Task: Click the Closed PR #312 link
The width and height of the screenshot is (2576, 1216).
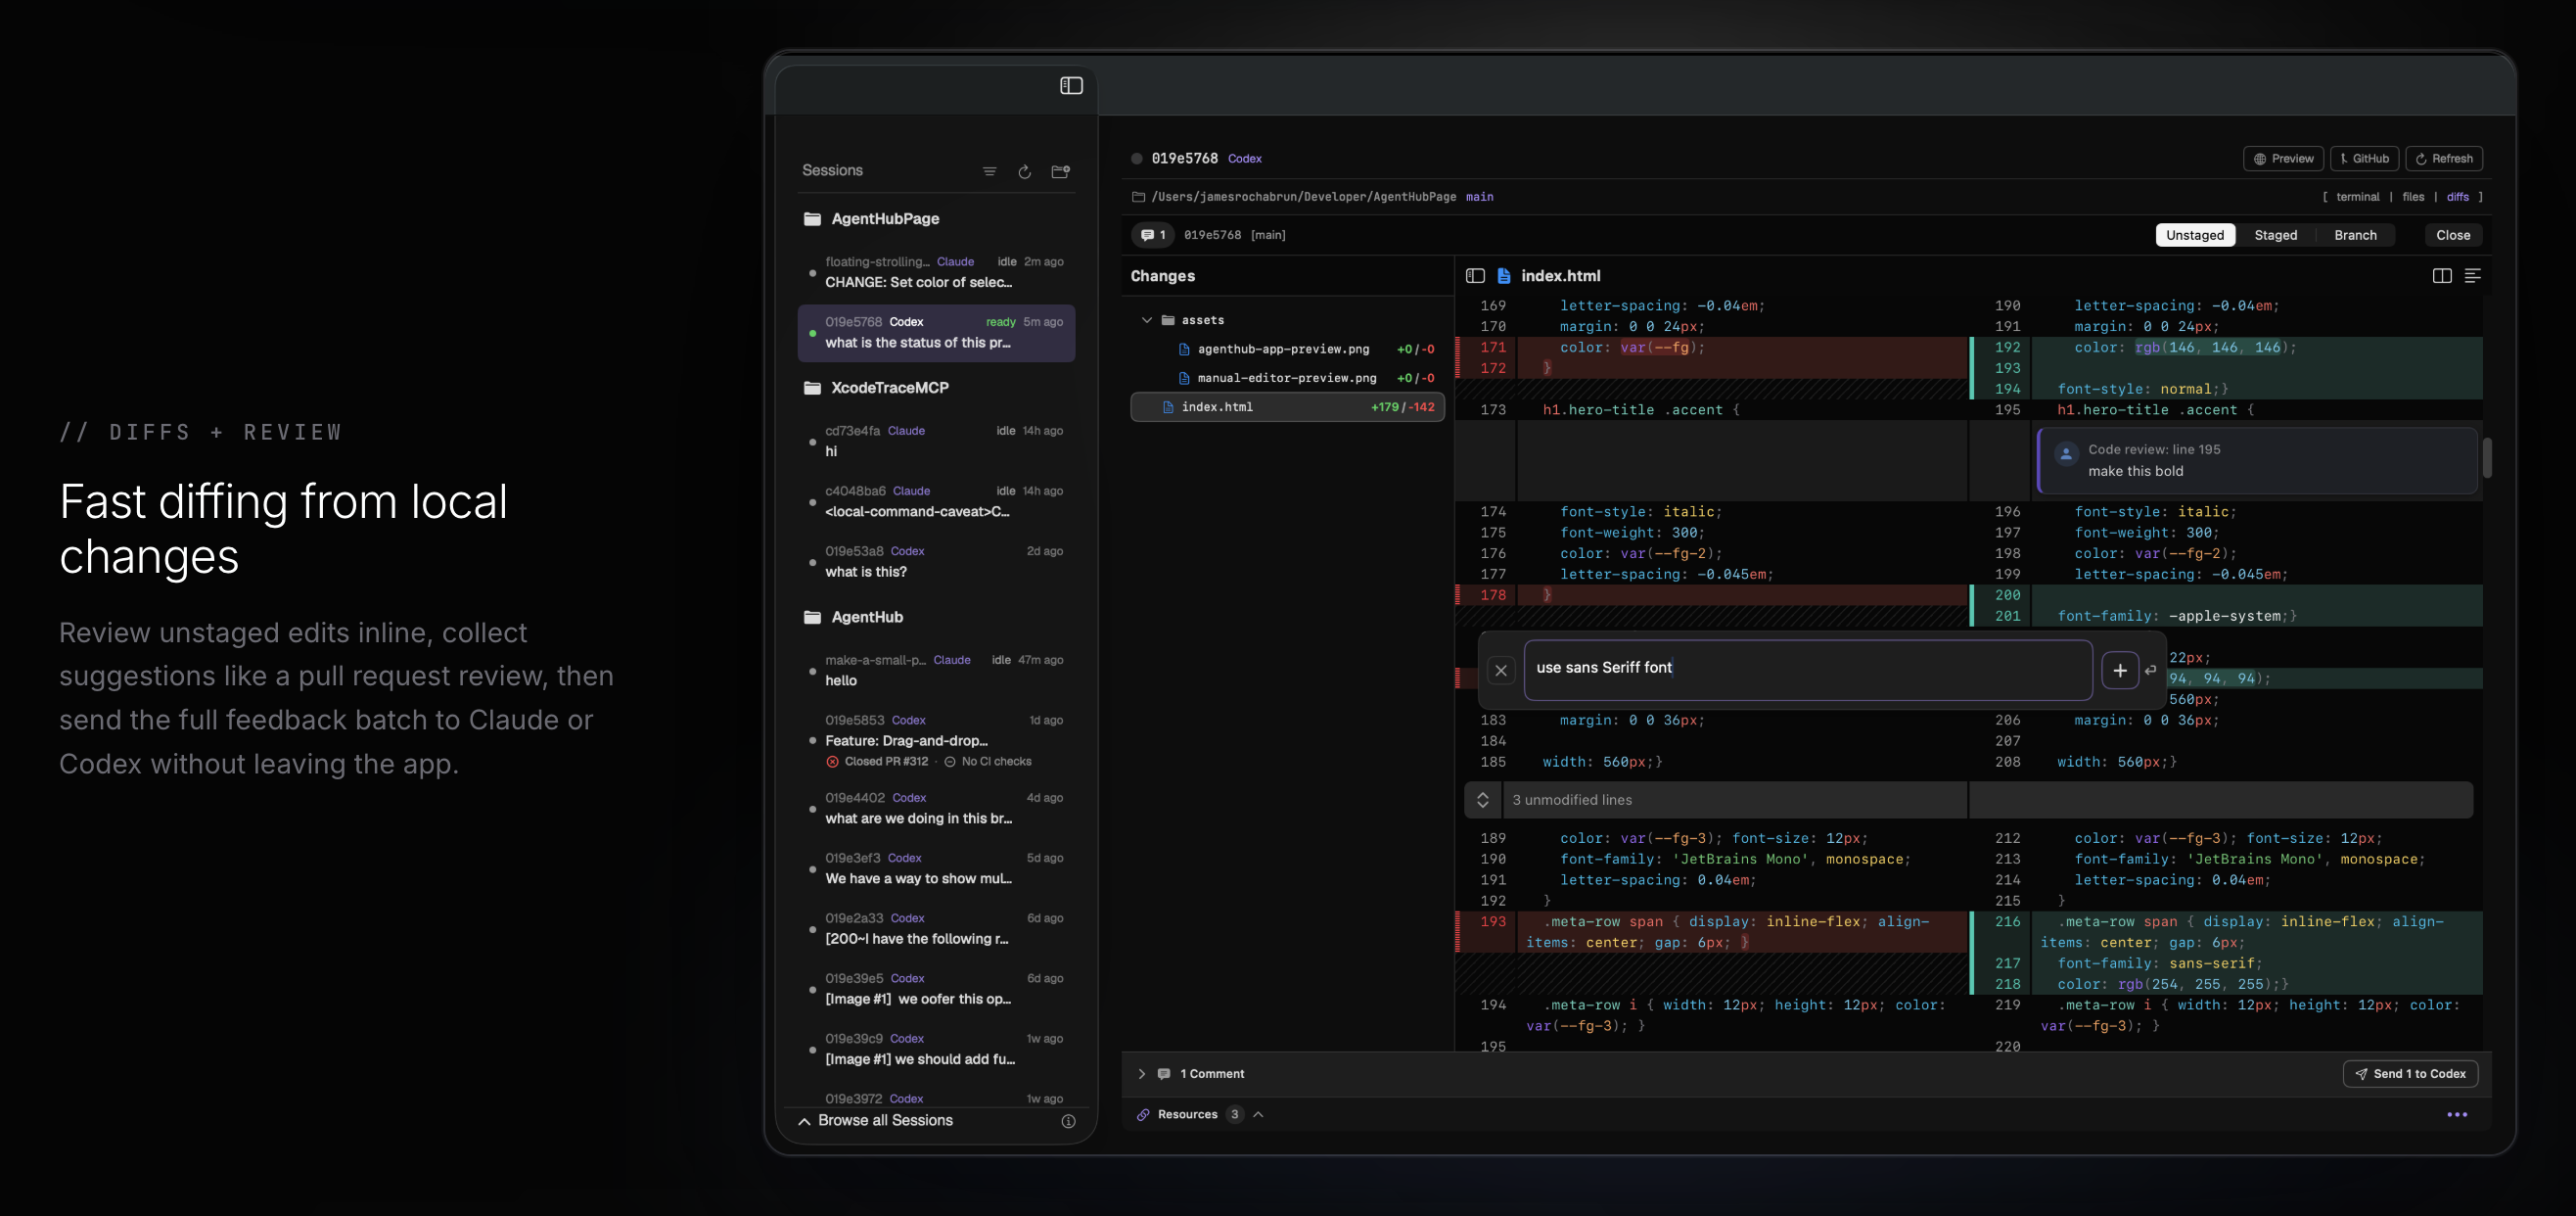Action: [x=877, y=762]
